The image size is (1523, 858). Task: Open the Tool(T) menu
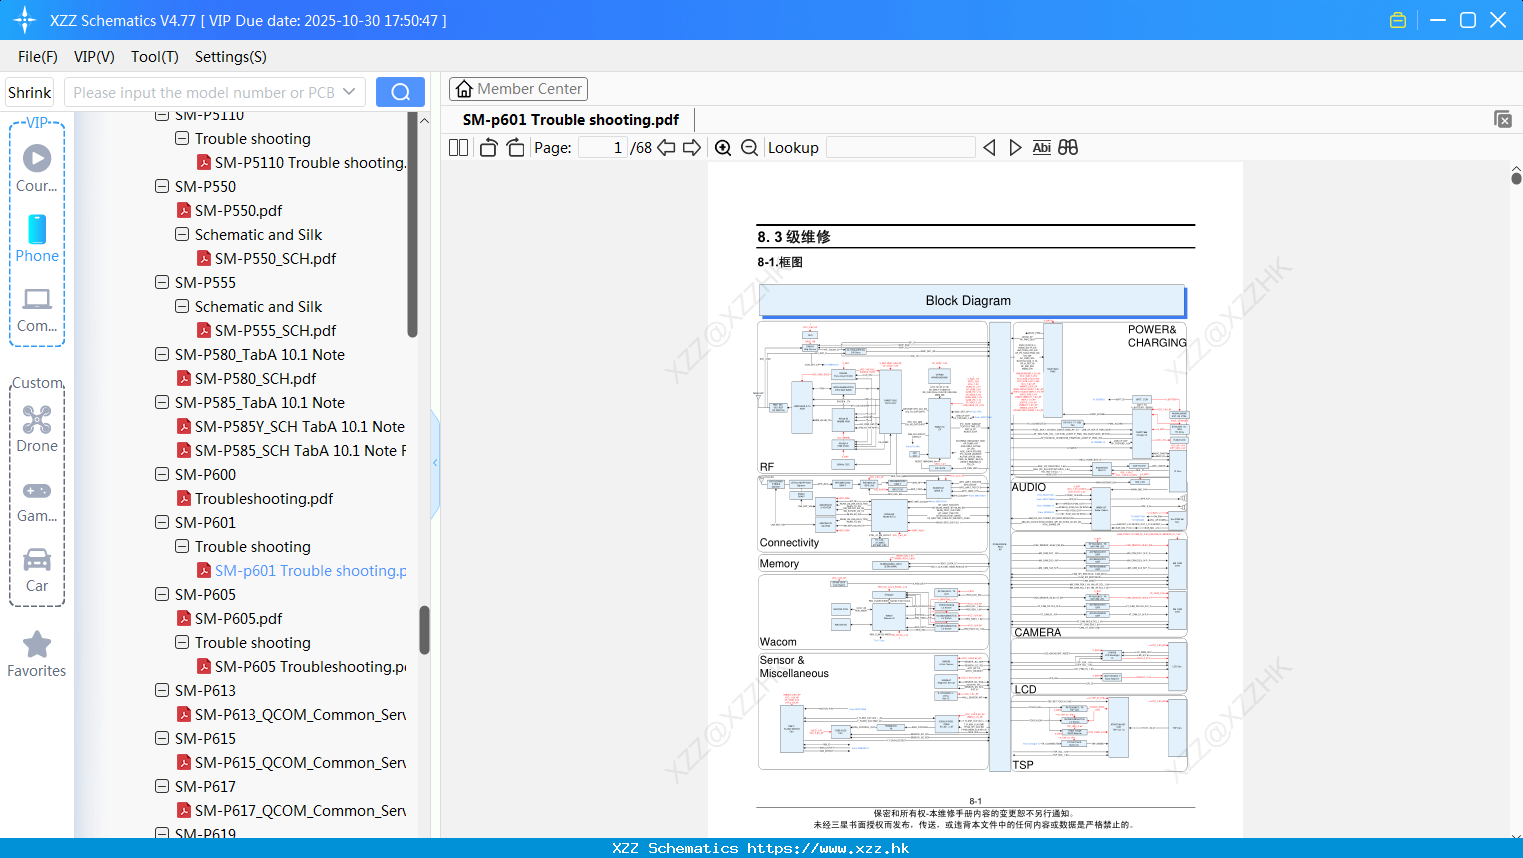click(155, 56)
